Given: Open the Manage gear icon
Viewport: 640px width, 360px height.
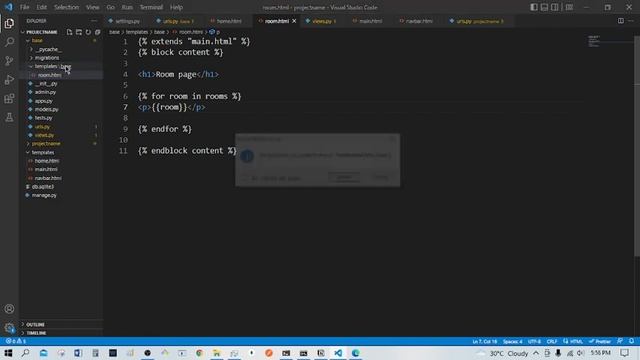Looking at the screenshot, I should coord(9,327).
